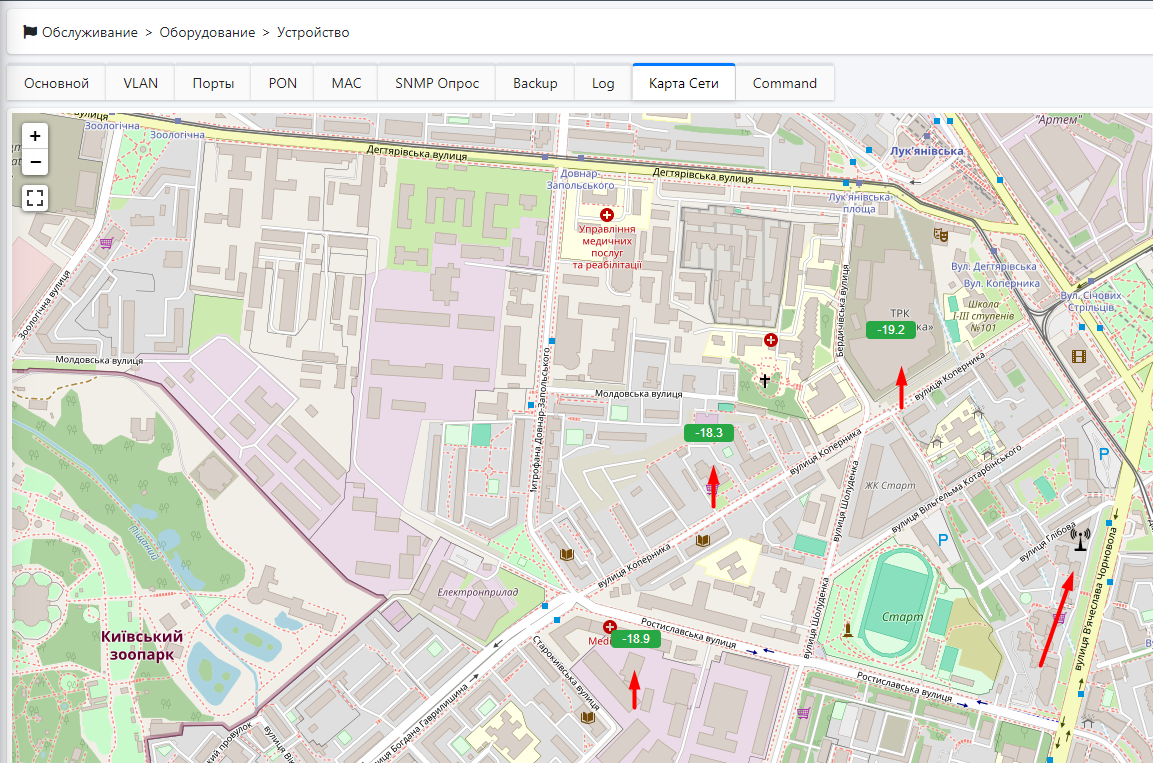This screenshot has width=1153, height=763.
Task: Zoom out on the network map
Action: click(x=35, y=161)
